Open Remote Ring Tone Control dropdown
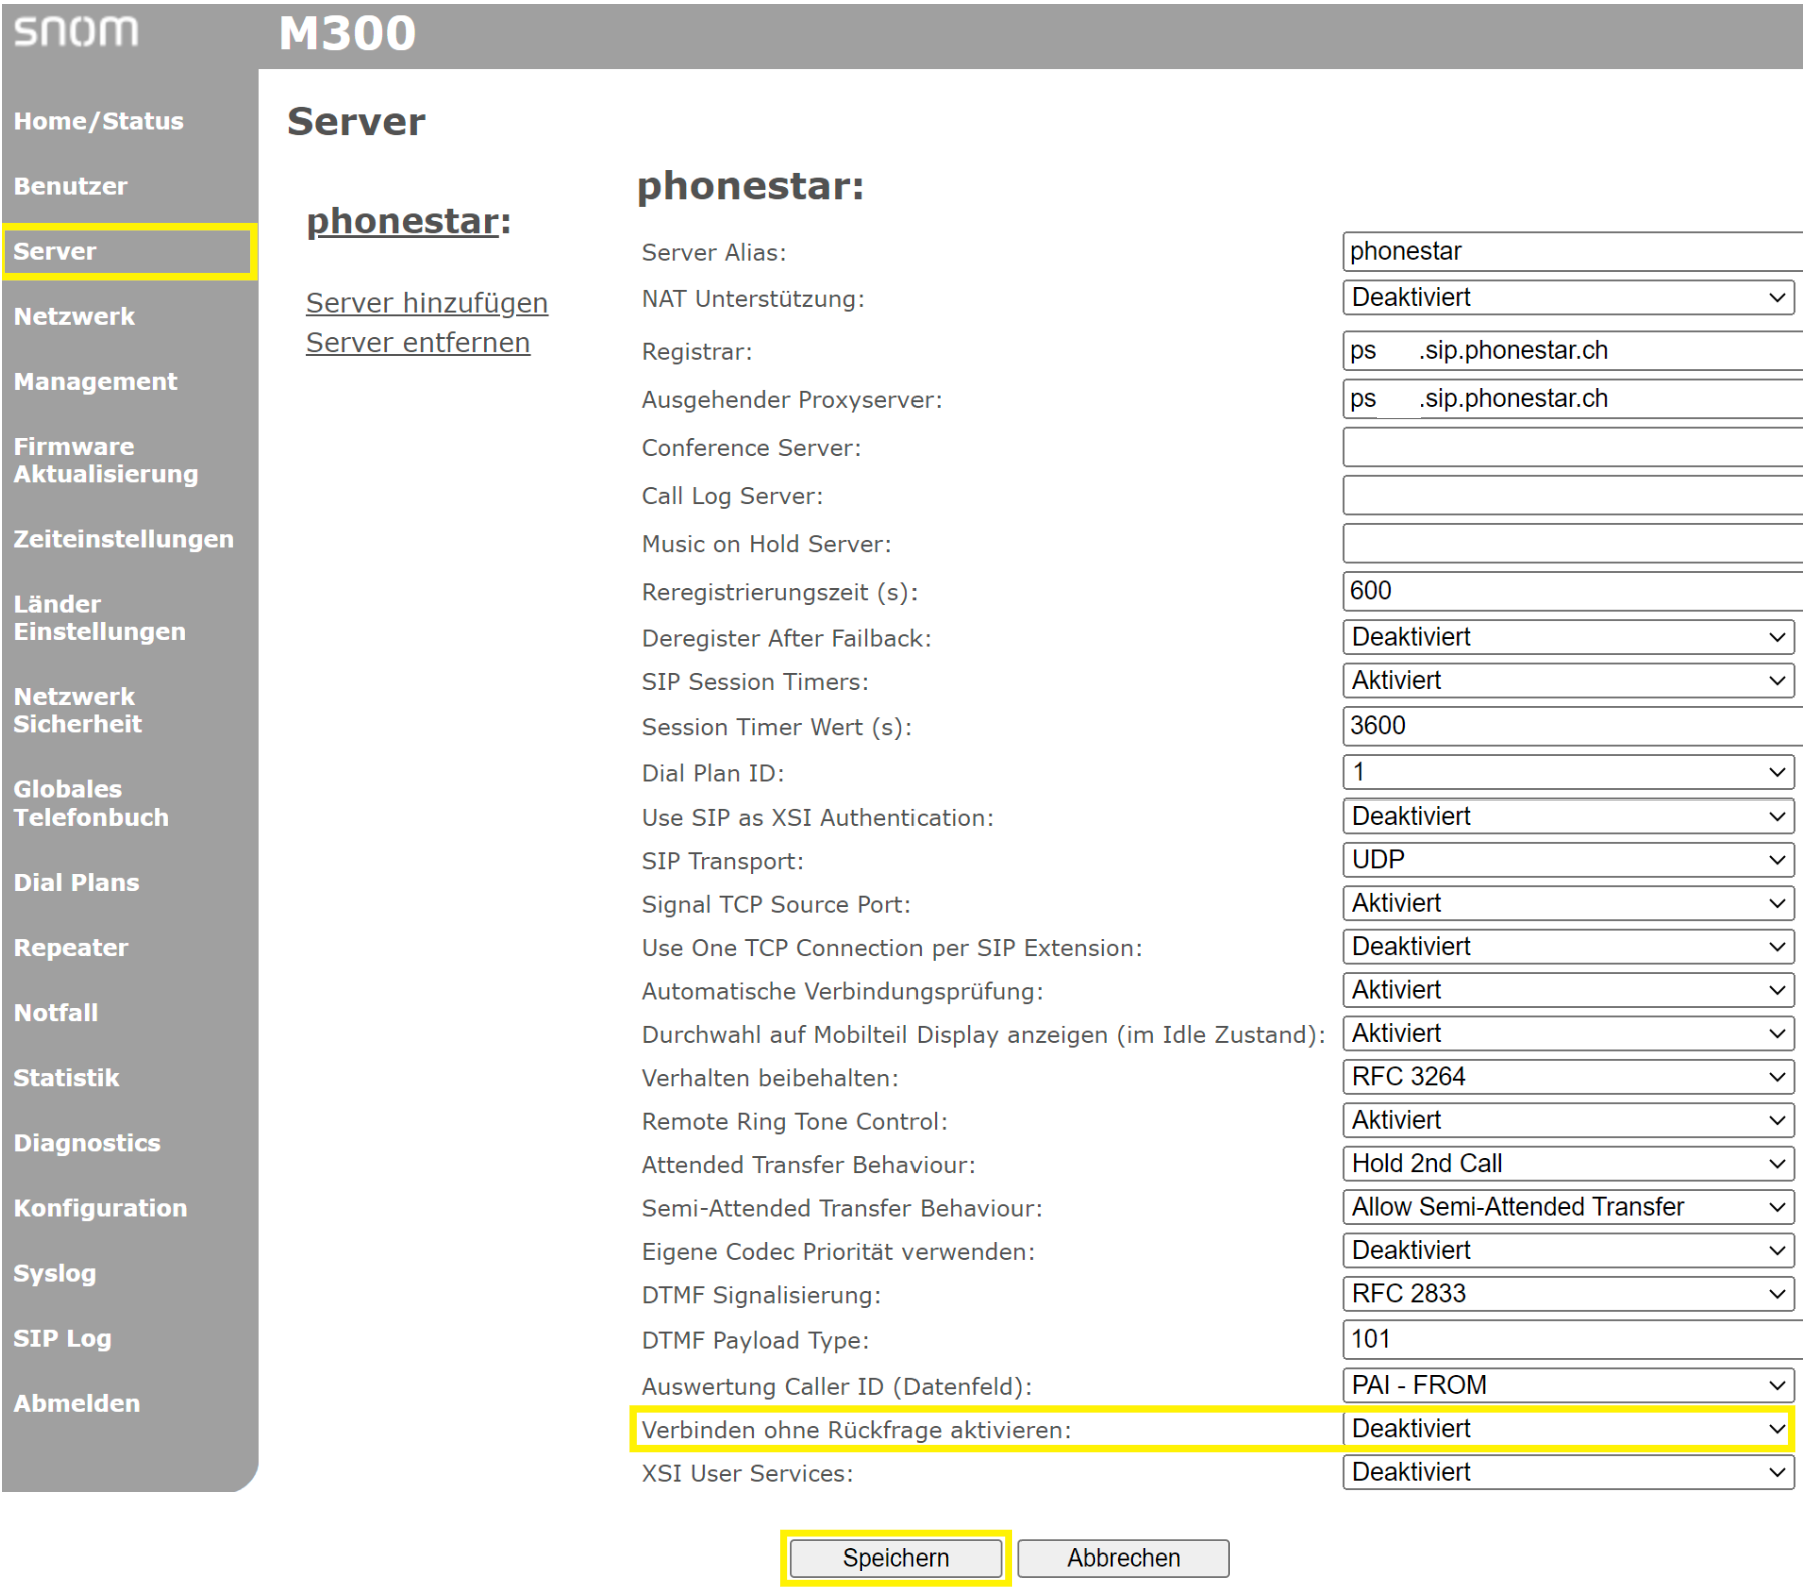The width and height of the screenshot is (1820, 1594). (x=1568, y=1120)
